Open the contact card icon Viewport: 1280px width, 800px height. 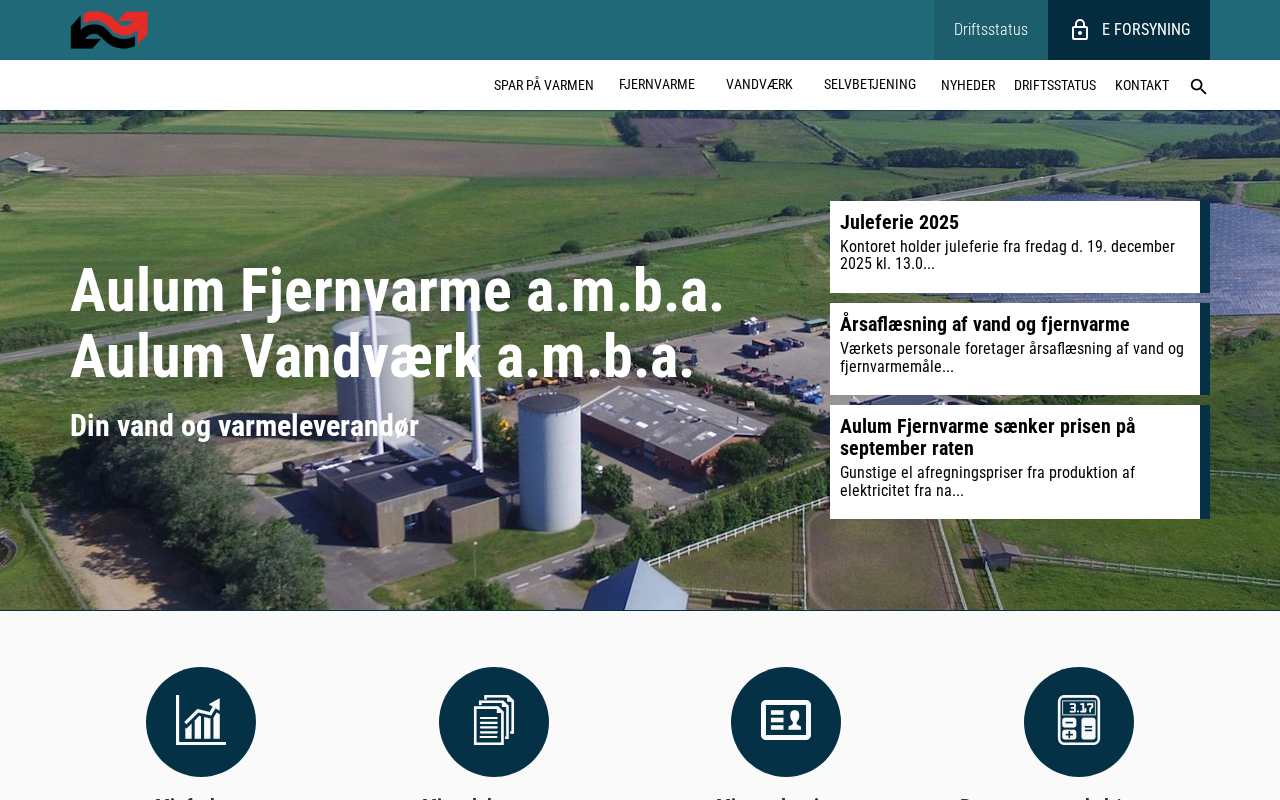786,722
